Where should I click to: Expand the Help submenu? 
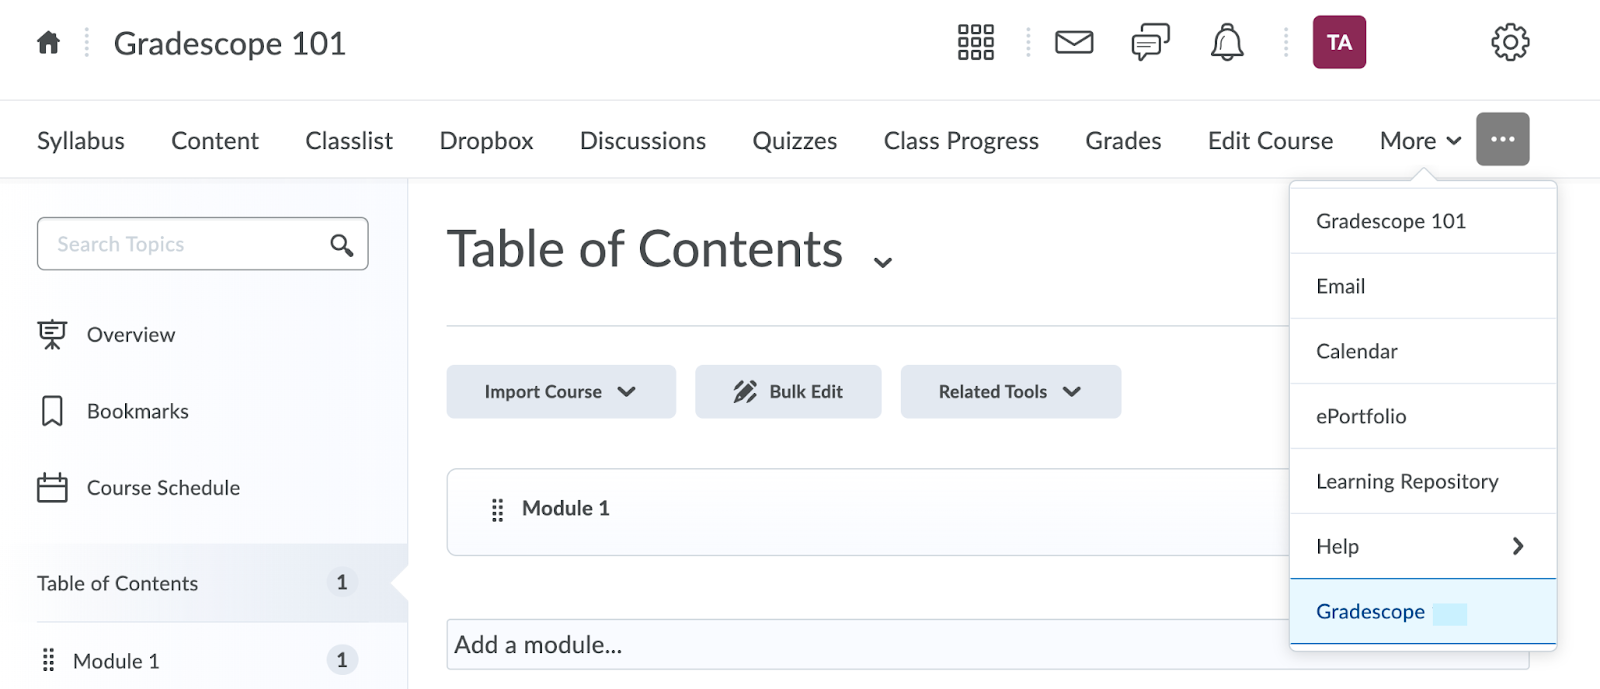tap(1421, 546)
